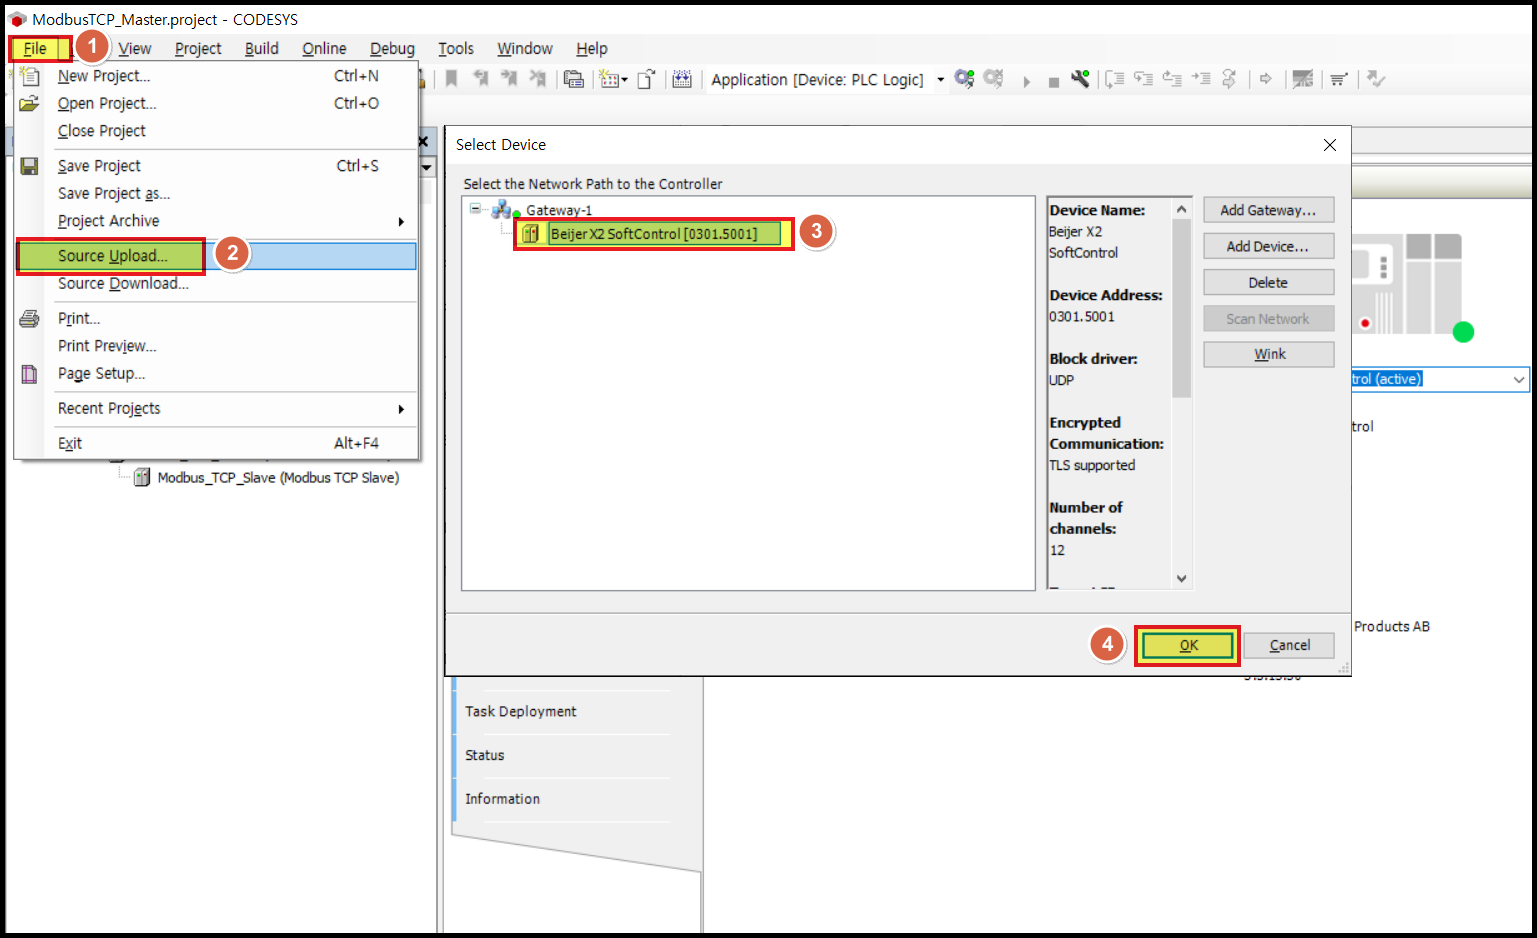Open the Tools menu
This screenshot has height=938, width=1537.
(456, 48)
